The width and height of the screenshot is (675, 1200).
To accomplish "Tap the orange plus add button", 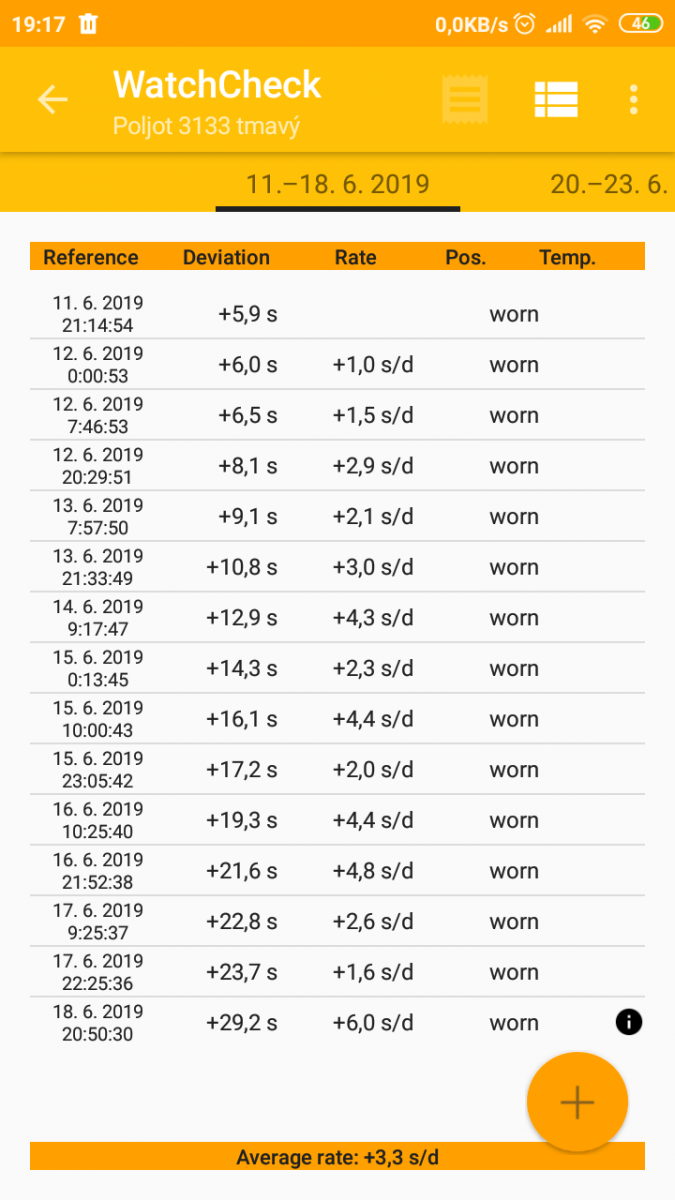I will (577, 1102).
